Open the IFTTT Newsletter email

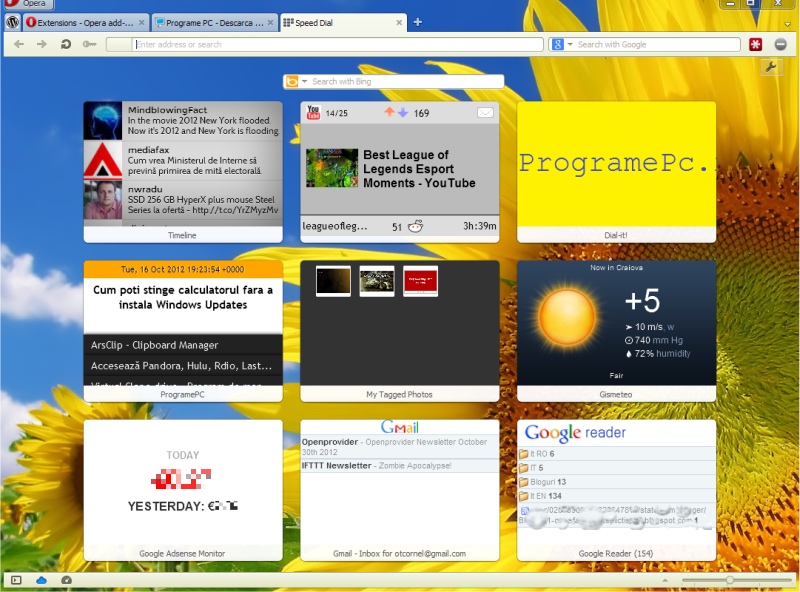point(399,465)
